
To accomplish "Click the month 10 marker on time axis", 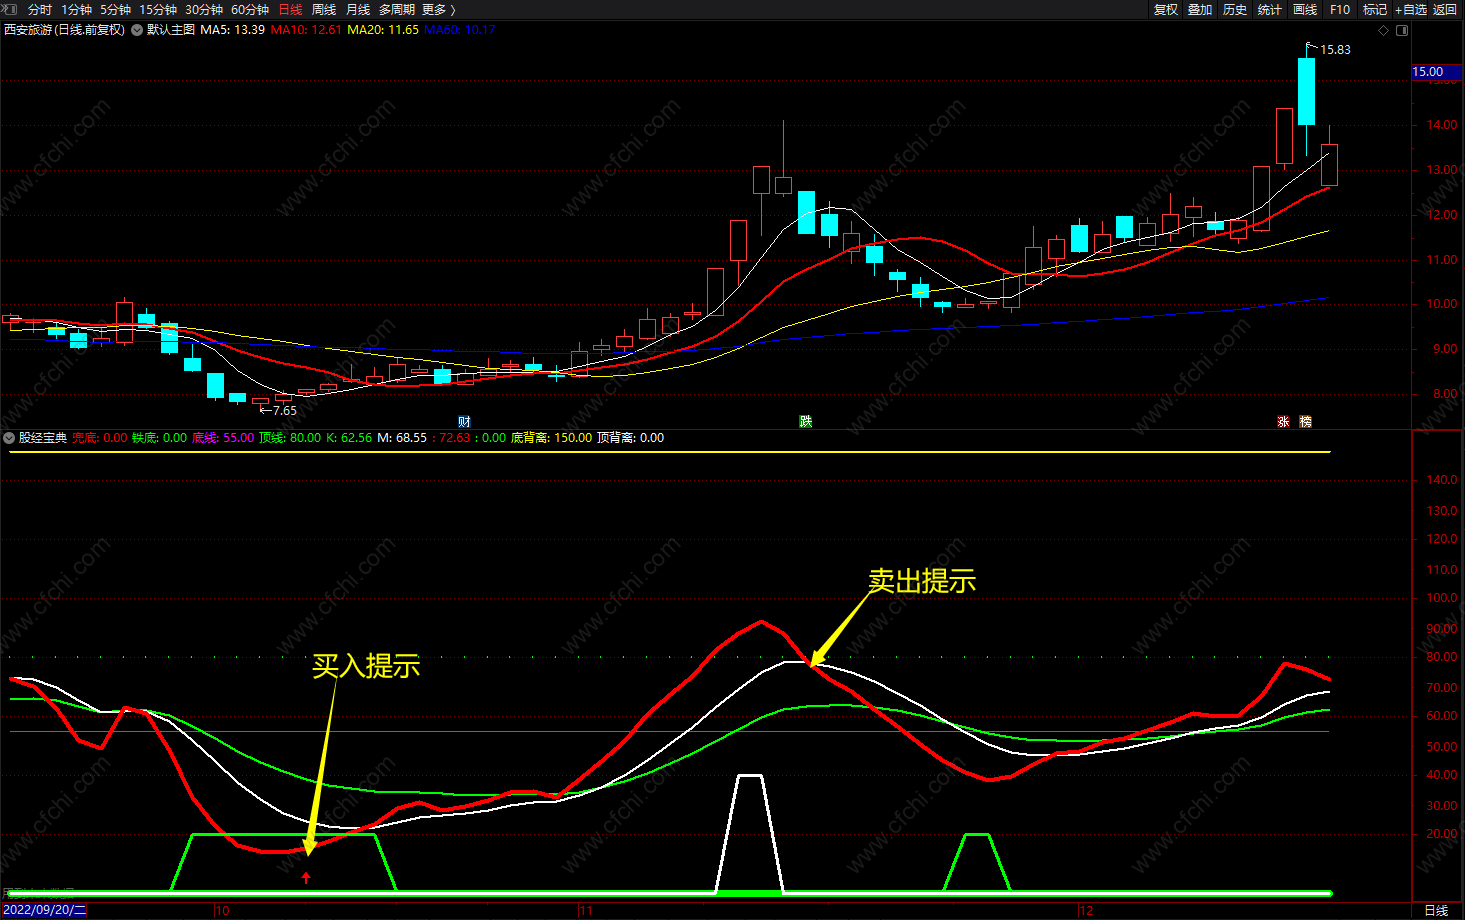I will tap(222, 911).
